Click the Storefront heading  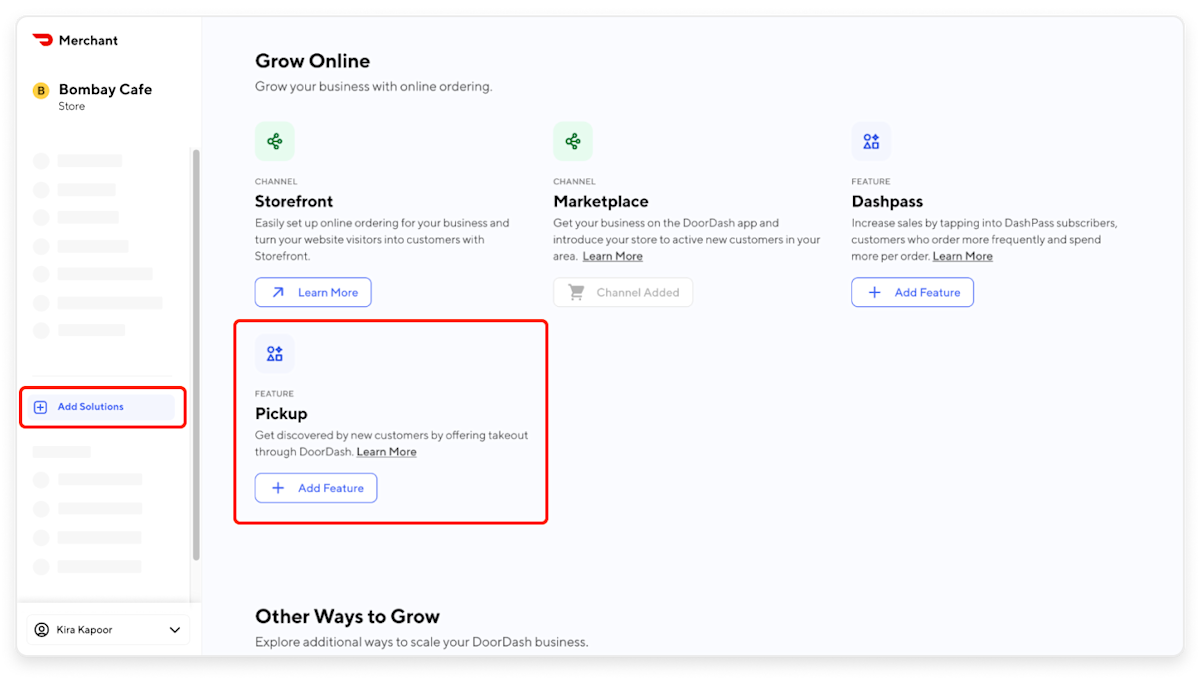(x=294, y=201)
